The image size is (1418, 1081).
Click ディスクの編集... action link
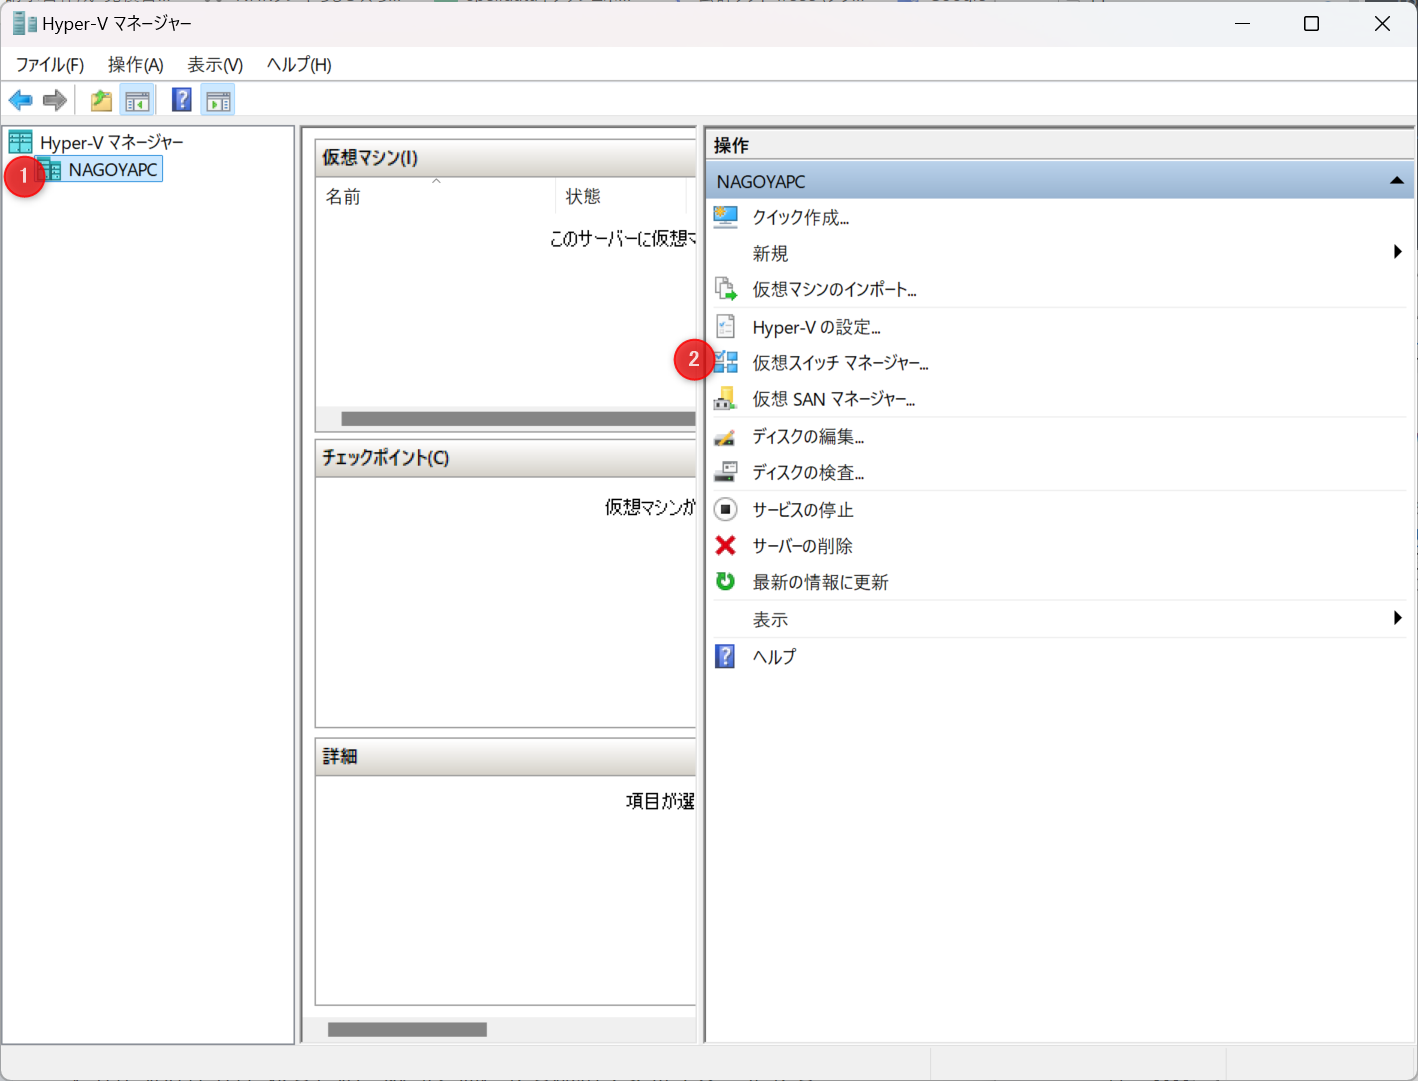point(809,436)
